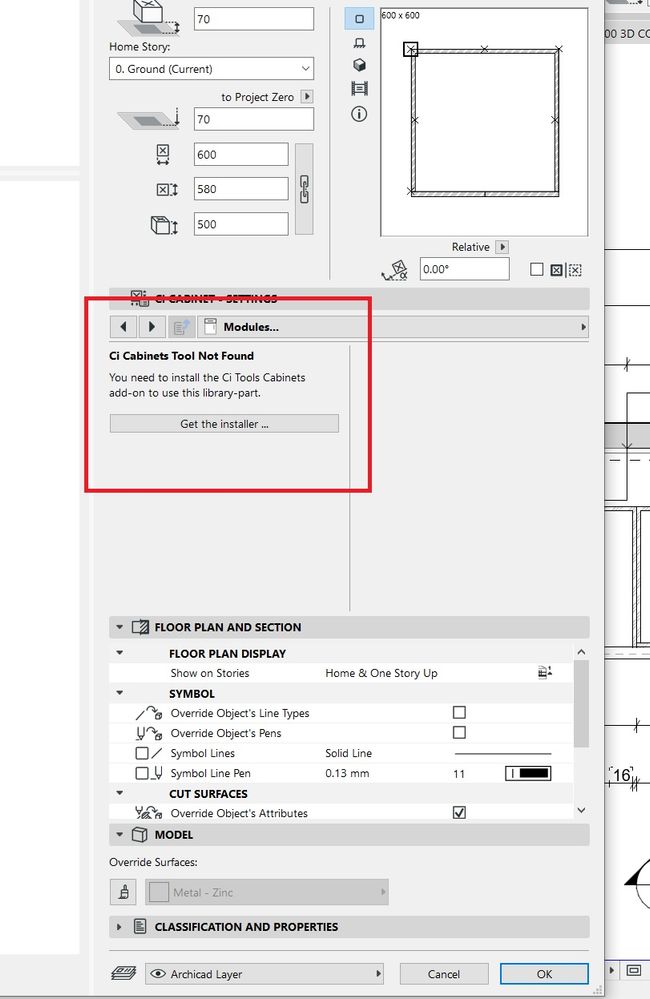This screenshot has height=999, width=650.
Task: Click the Show on Stories settings icon
Action: pos(544,672)
